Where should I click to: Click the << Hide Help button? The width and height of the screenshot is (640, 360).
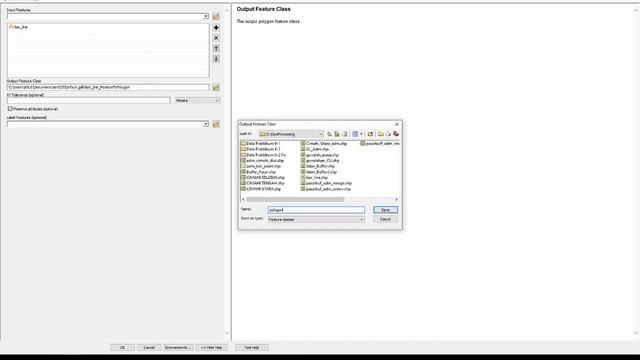(211, 348)
